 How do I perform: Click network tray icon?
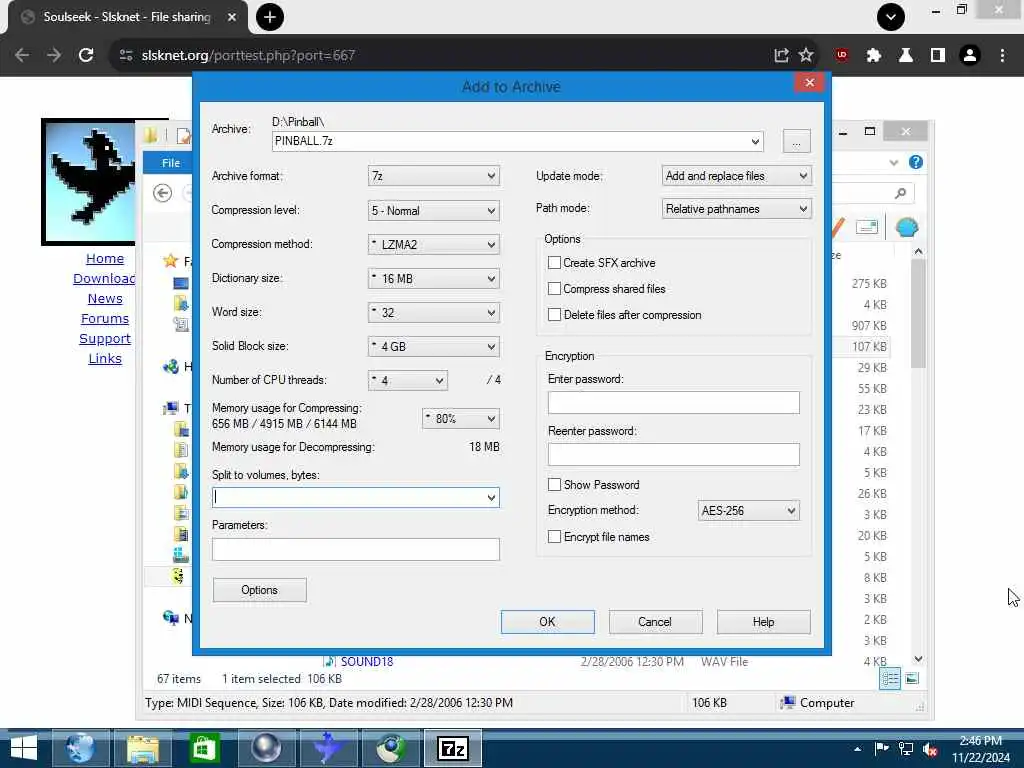(x=906, y=749)
